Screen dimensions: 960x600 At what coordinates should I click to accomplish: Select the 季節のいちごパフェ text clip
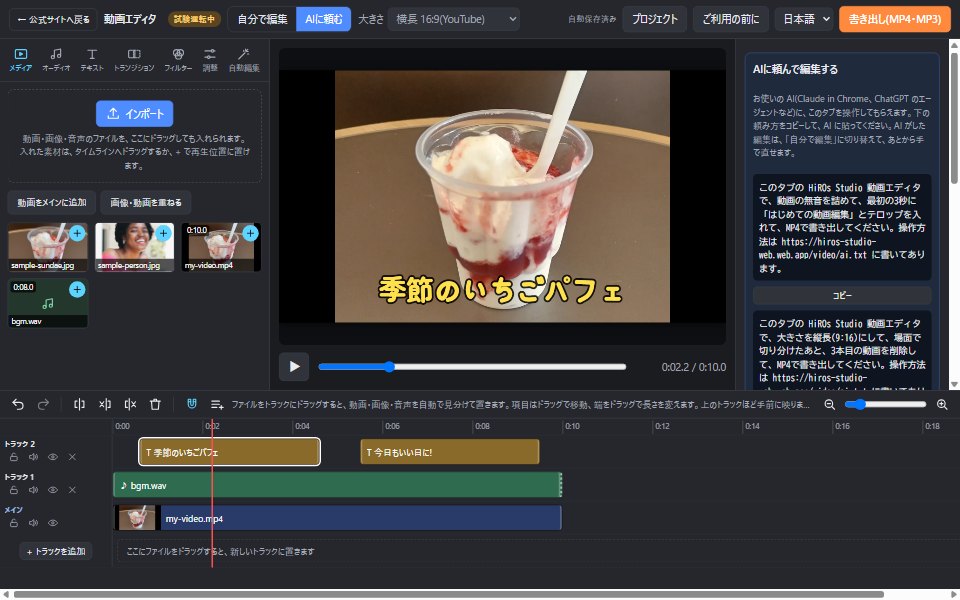[230, 452]
